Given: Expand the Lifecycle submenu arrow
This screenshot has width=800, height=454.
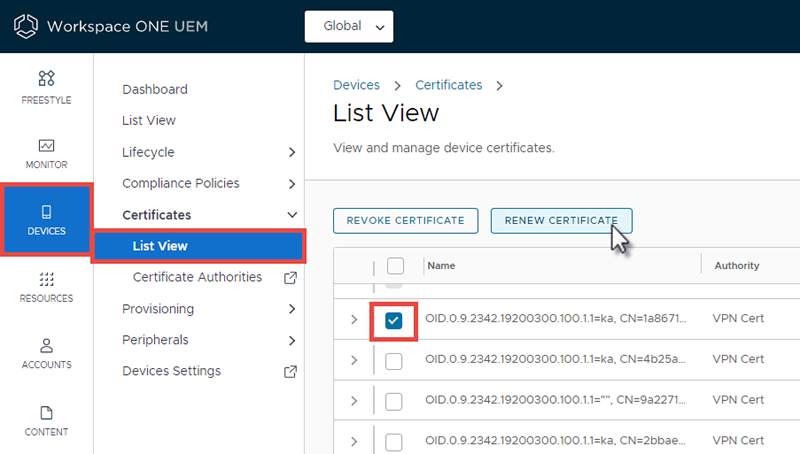Looking at the screenshot, I should pyautogui.click(x=292, y=152).
